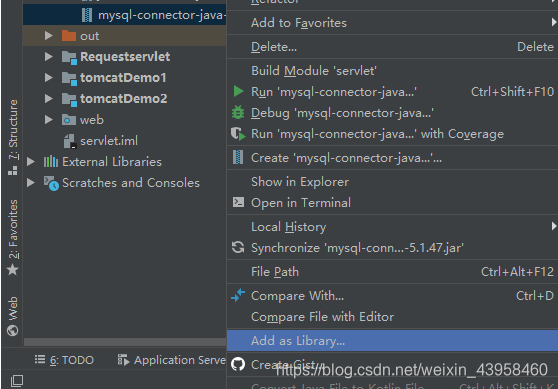Click the Debug bug icon
Viewport: 558px width, 389px height.
[x=238, y=112]
